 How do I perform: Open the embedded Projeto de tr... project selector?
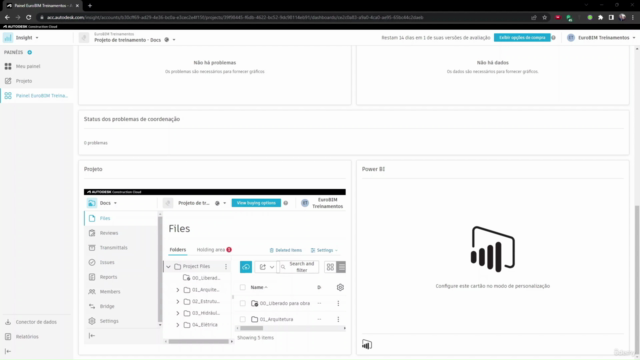pos(224,203)
